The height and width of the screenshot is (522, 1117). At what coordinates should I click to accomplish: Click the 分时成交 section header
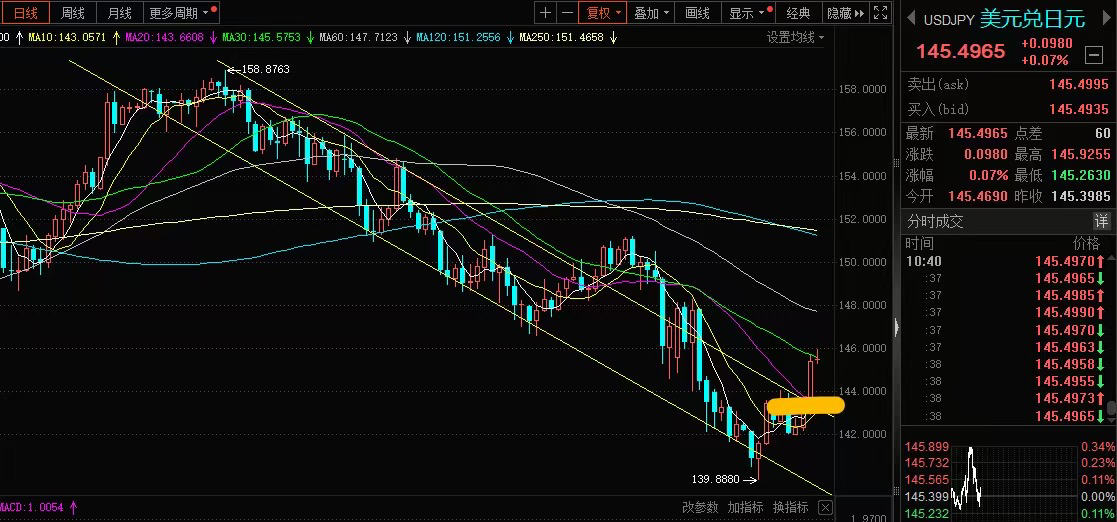(935, 221)
